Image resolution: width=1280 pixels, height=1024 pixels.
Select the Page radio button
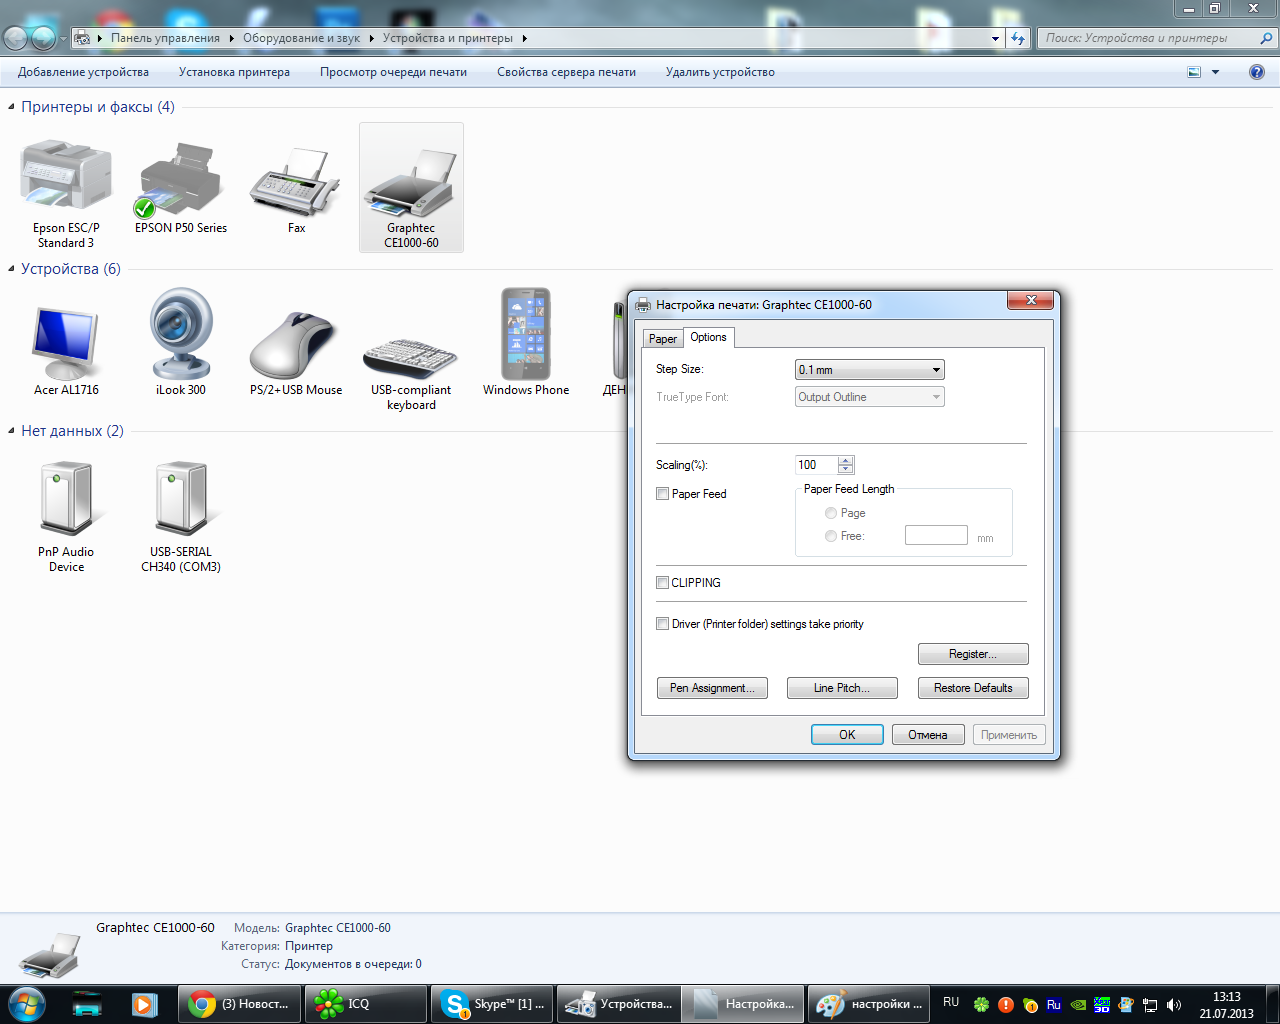click(x=831, y=513)
